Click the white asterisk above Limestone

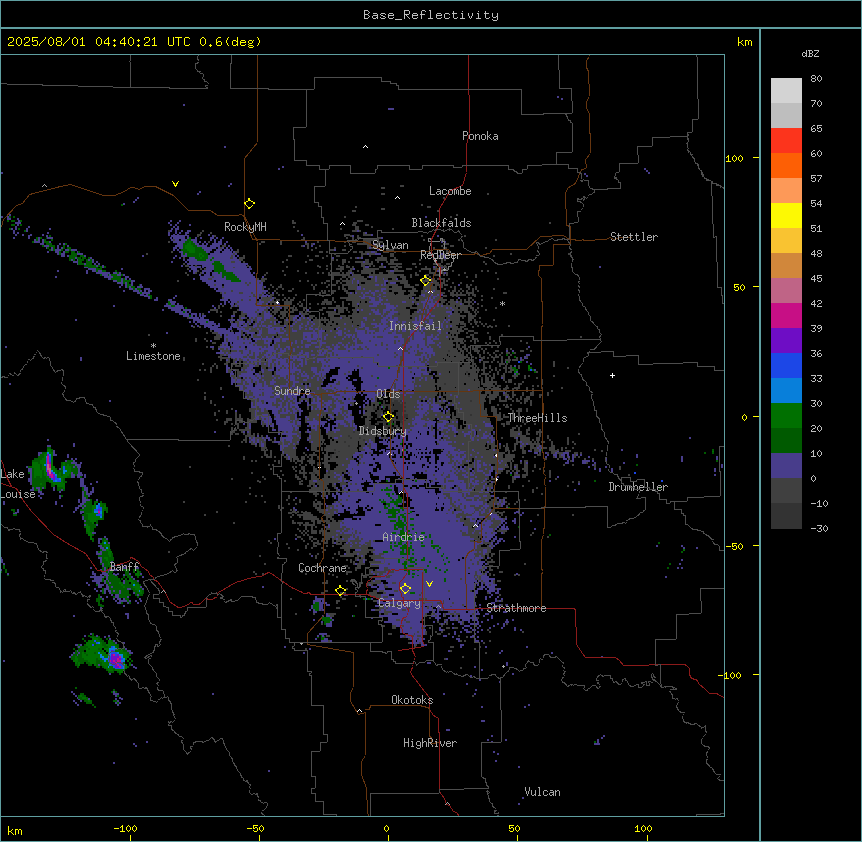point(153,346)
